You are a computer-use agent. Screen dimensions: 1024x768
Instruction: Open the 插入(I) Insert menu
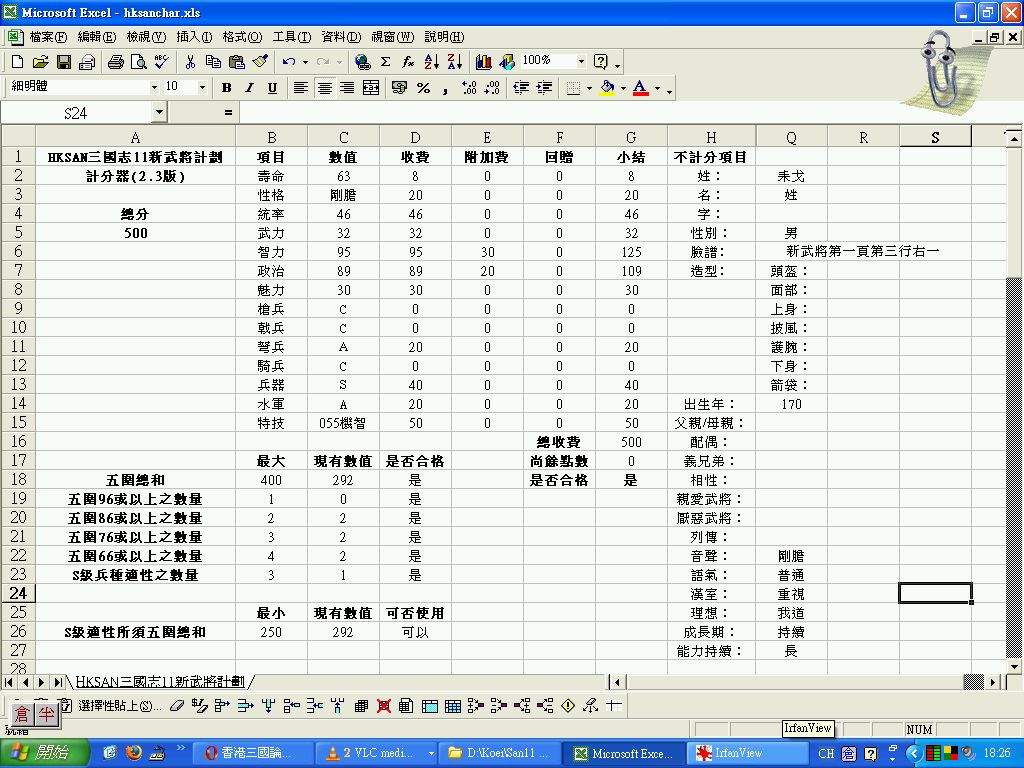[194, 37]
